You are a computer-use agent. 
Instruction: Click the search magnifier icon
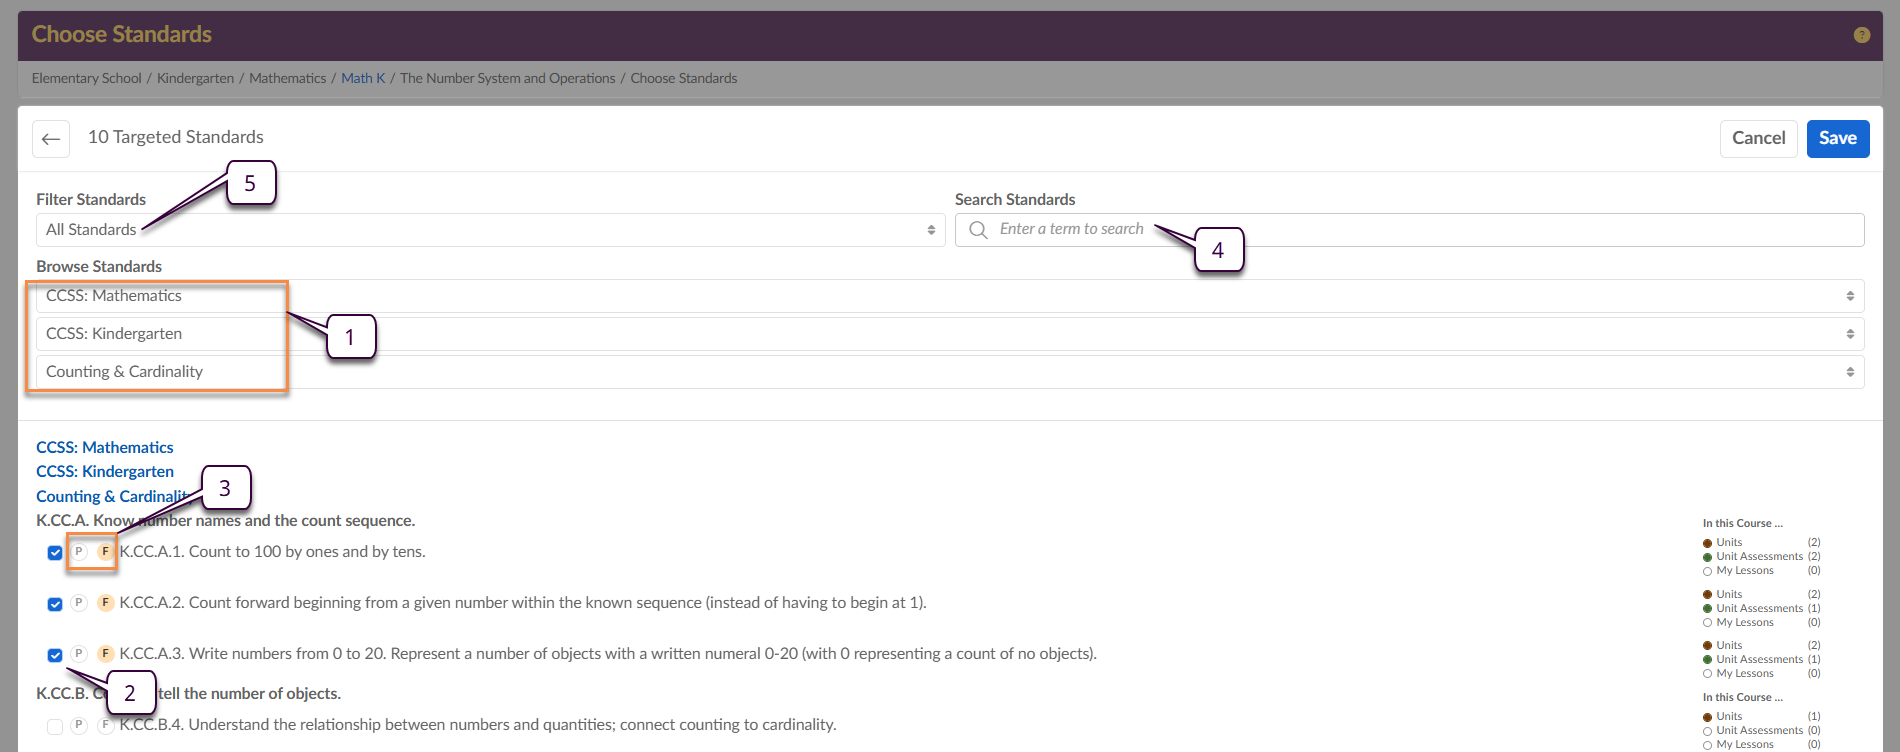tap(978, 230)
